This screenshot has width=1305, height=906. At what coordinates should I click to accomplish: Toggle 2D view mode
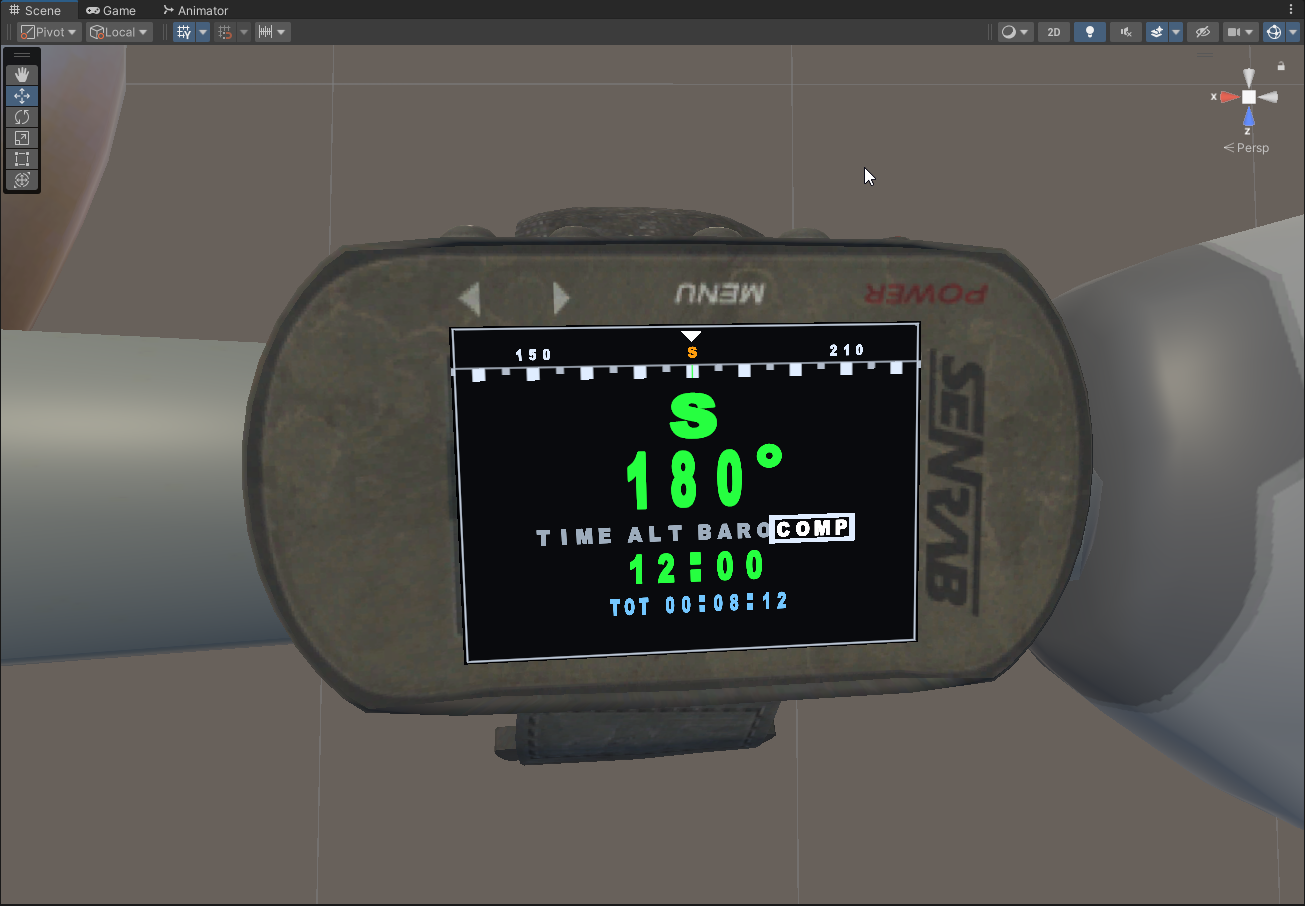point(1053,32)
